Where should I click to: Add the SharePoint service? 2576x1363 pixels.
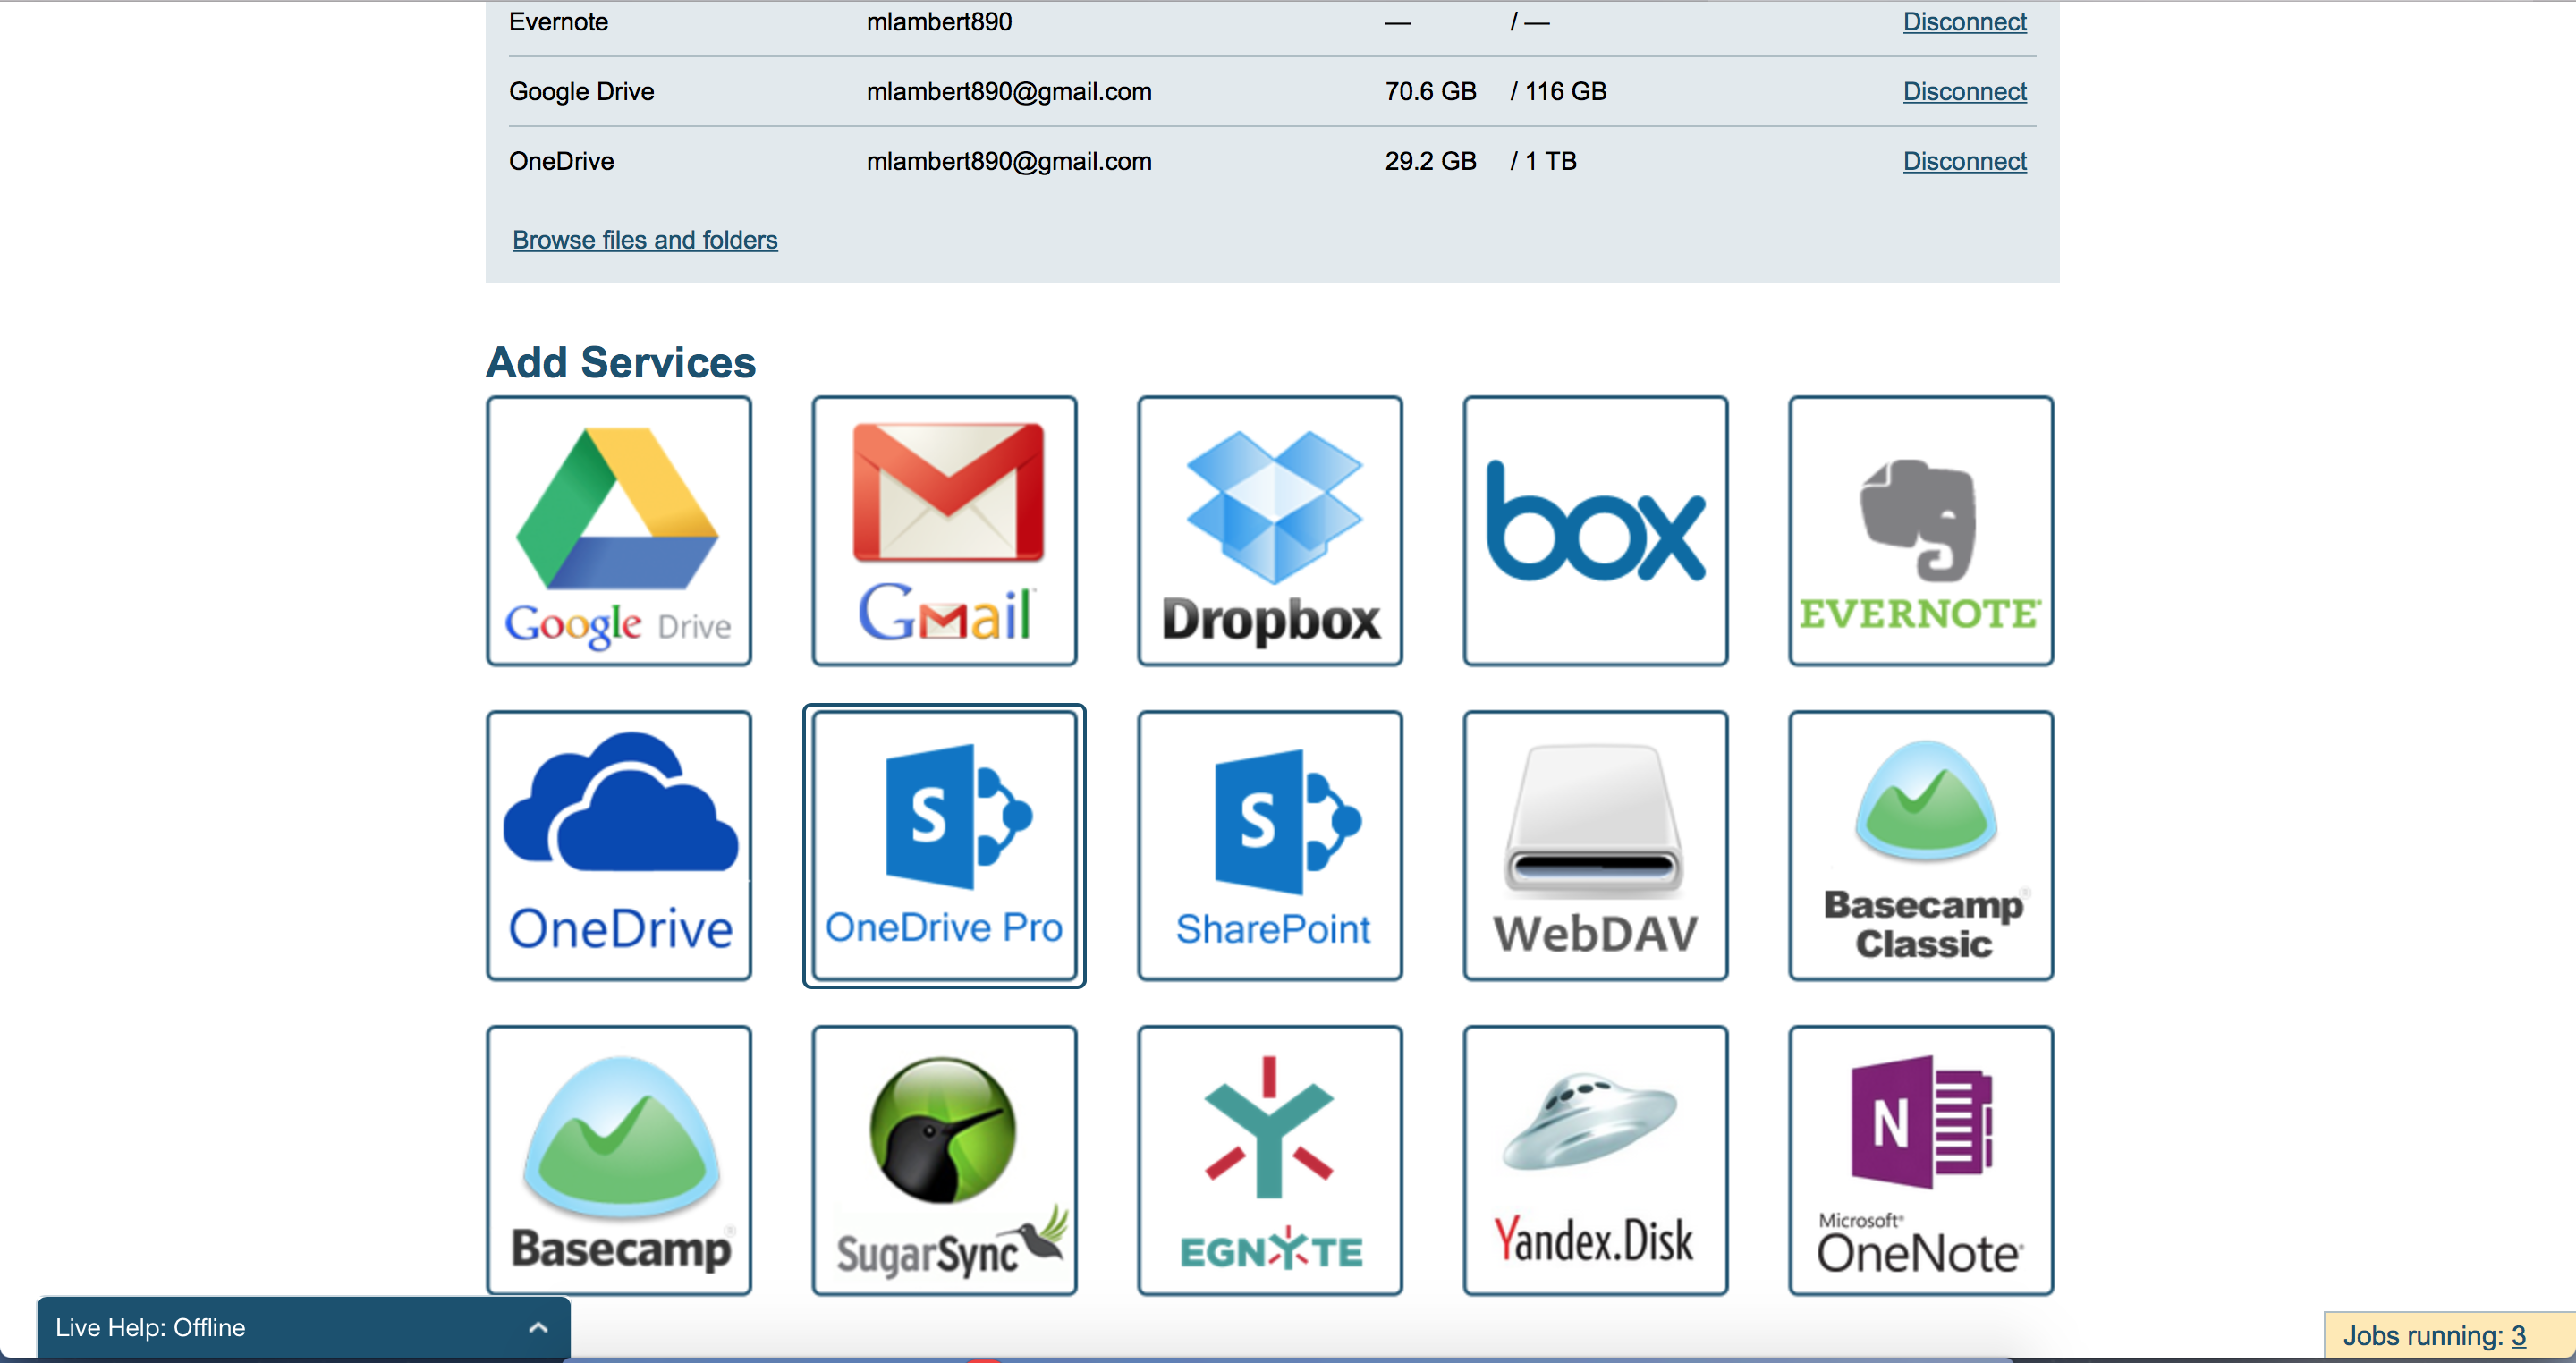pos(1269,845)
